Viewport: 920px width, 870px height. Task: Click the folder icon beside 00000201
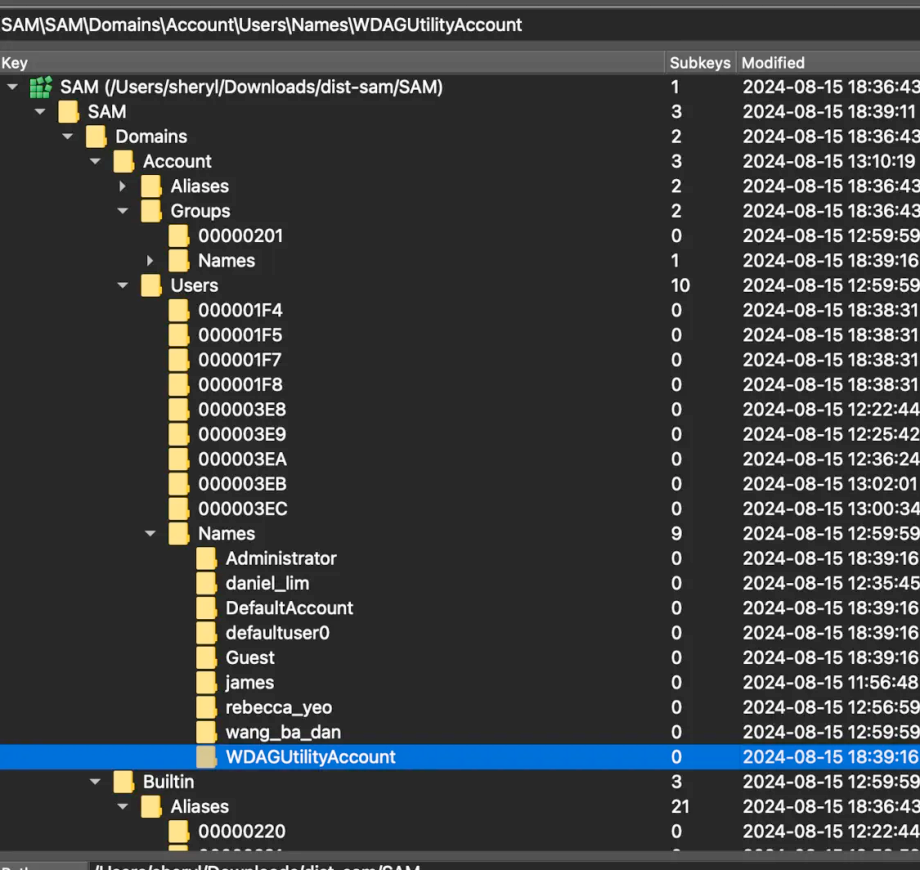(x=178, y=236)
